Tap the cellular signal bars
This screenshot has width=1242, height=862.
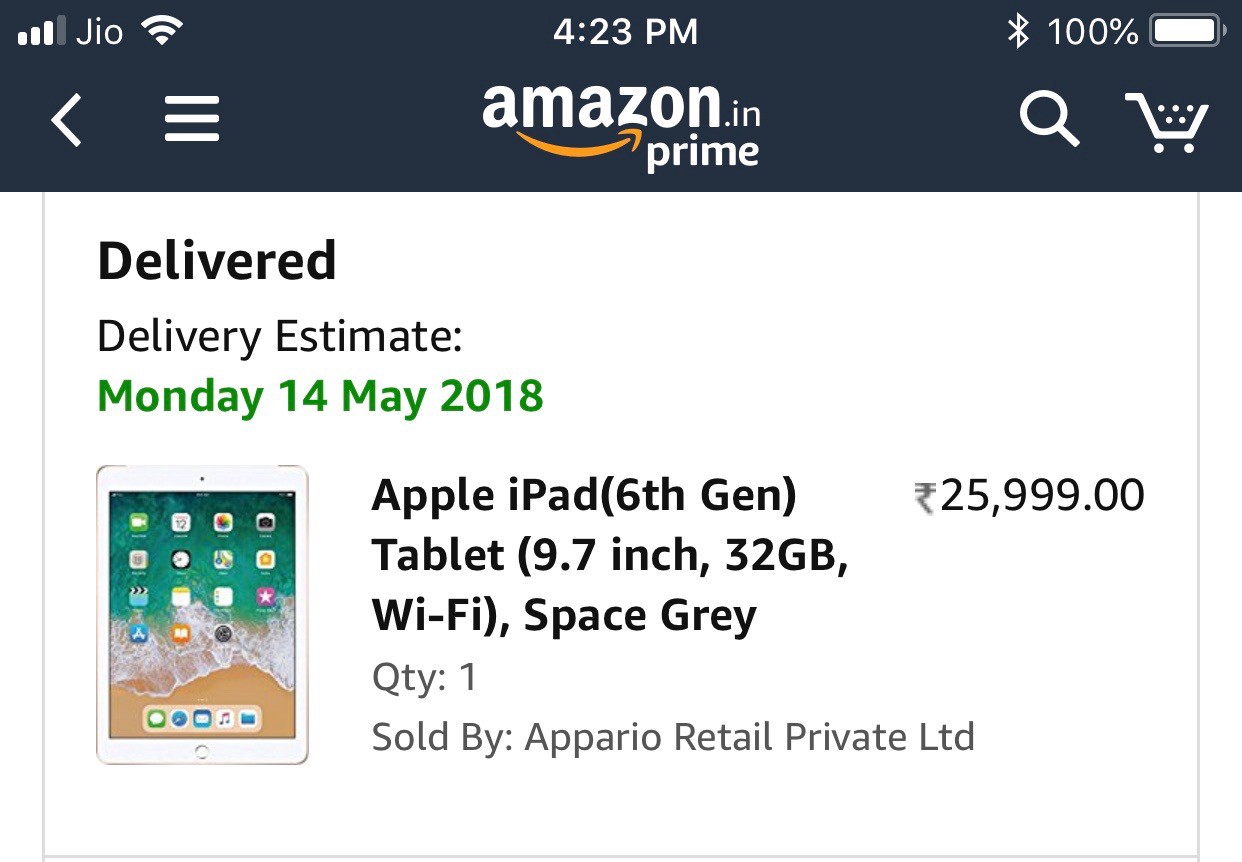[40, 34]
